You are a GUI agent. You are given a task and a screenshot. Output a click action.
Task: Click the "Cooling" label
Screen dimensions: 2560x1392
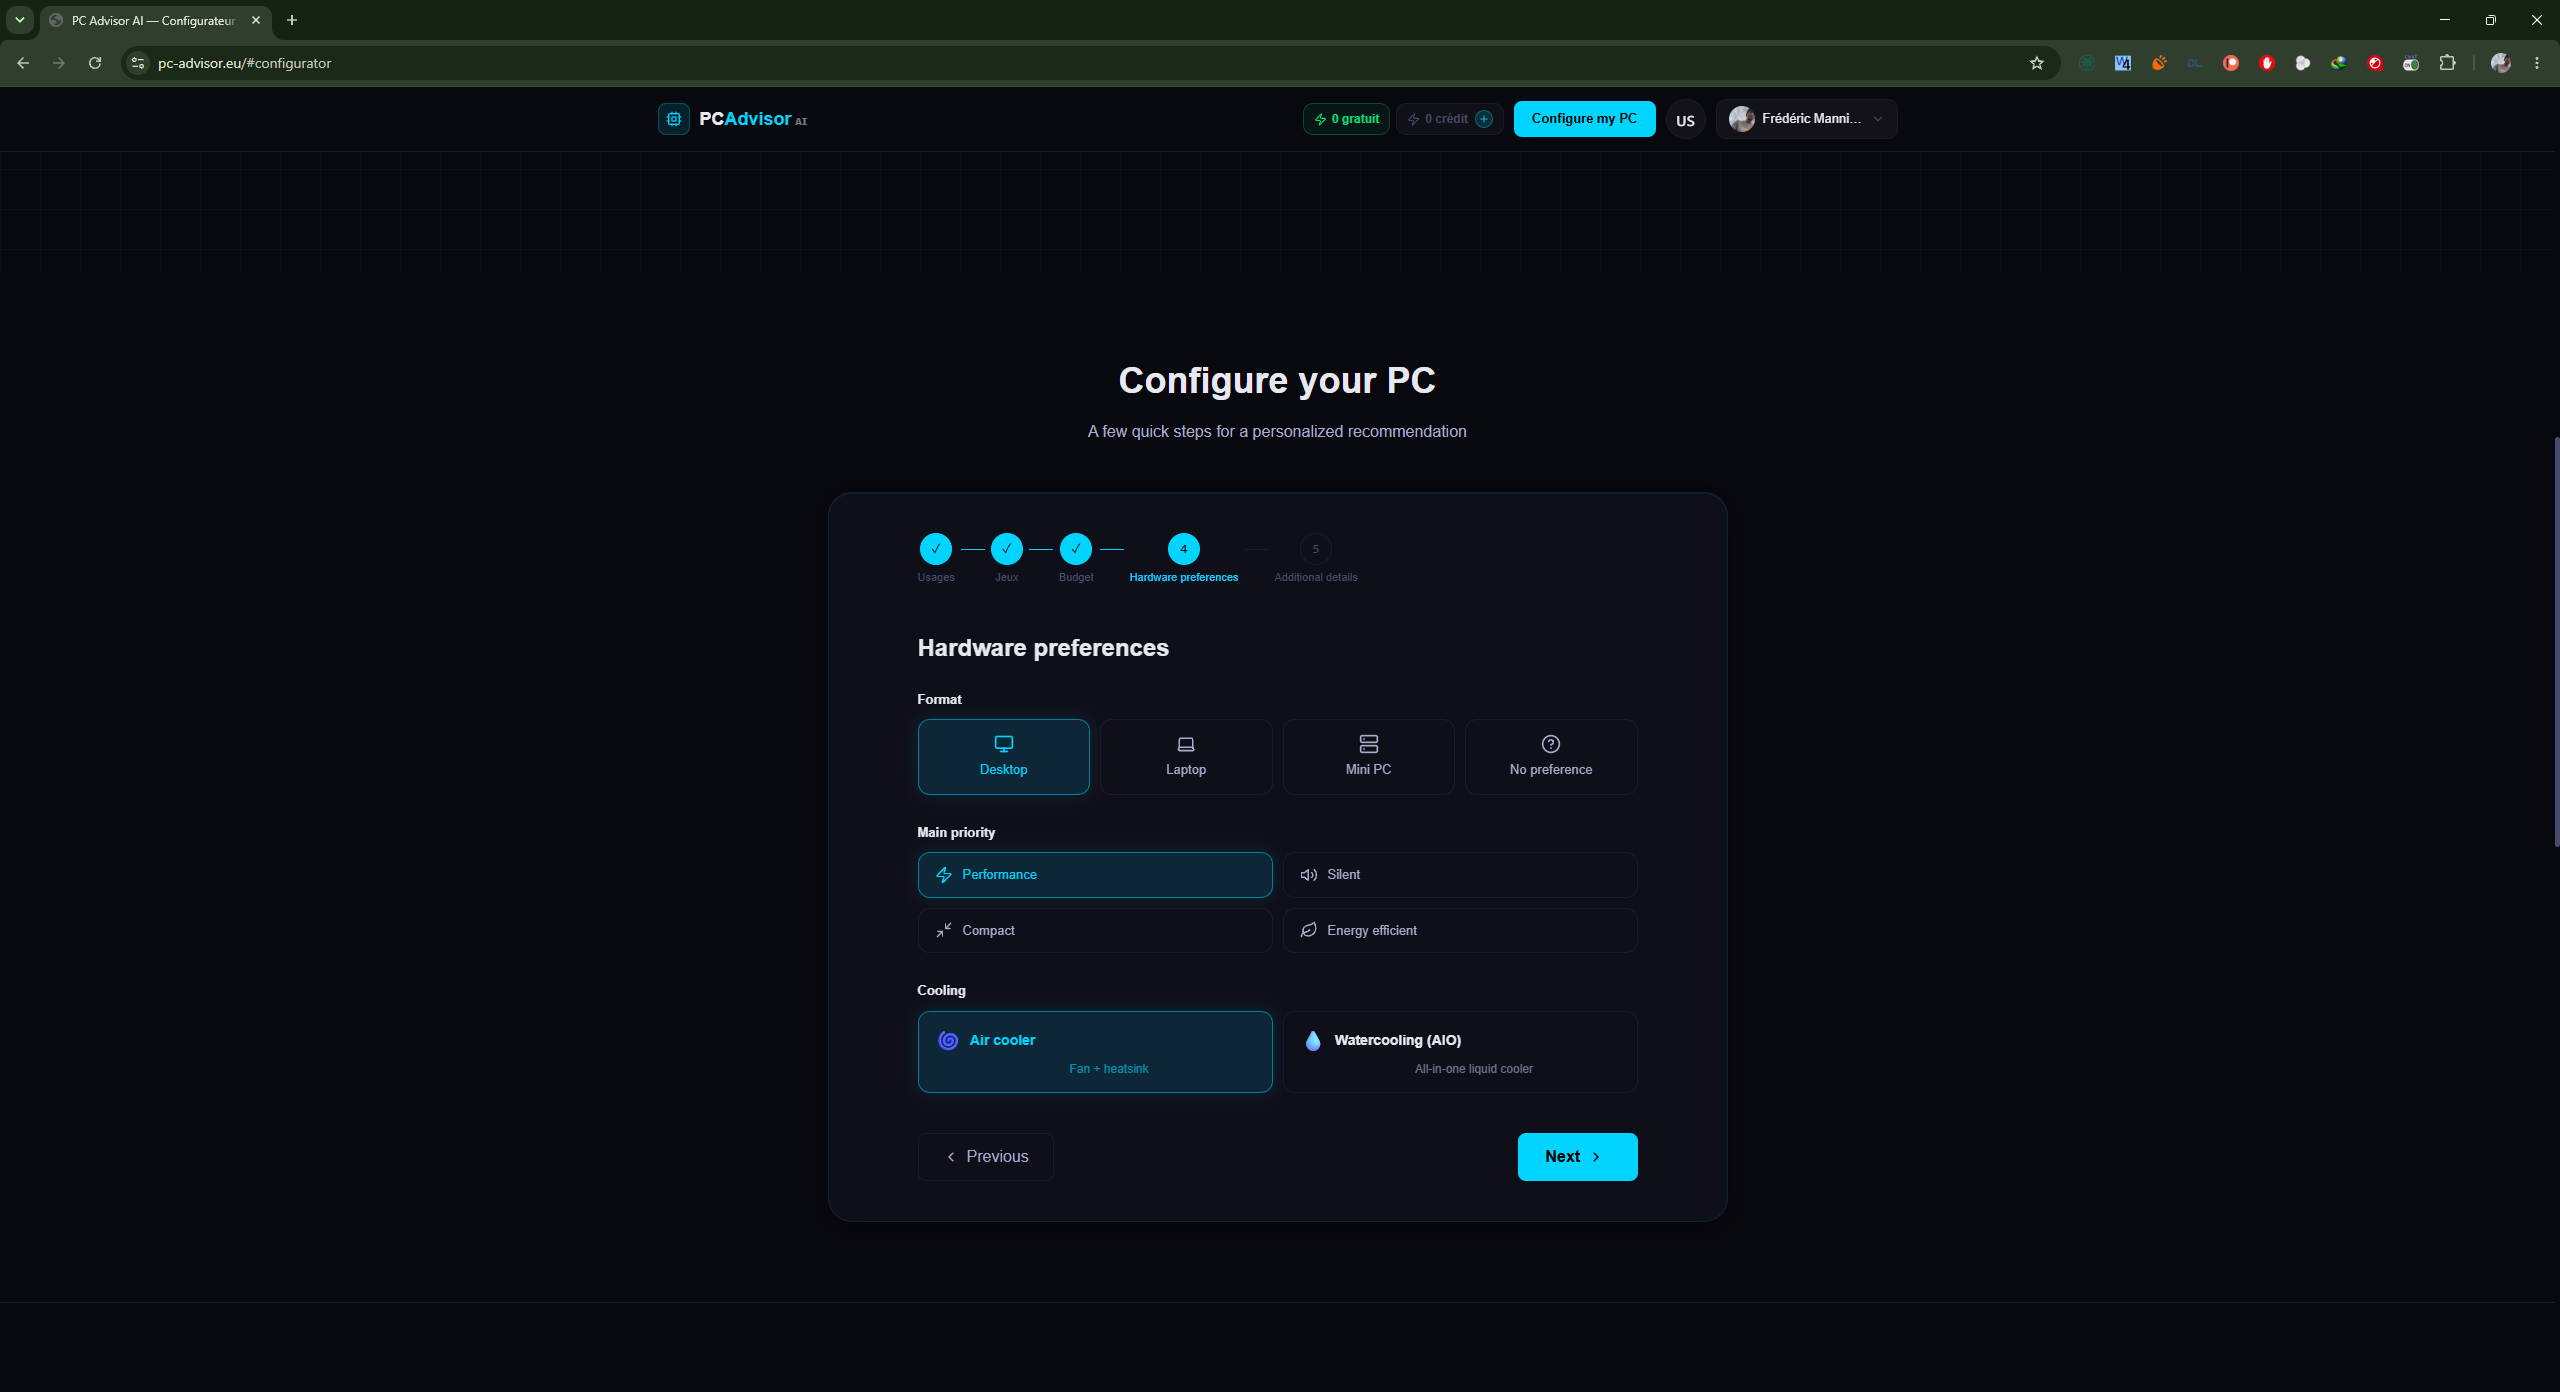click(941, 990)
